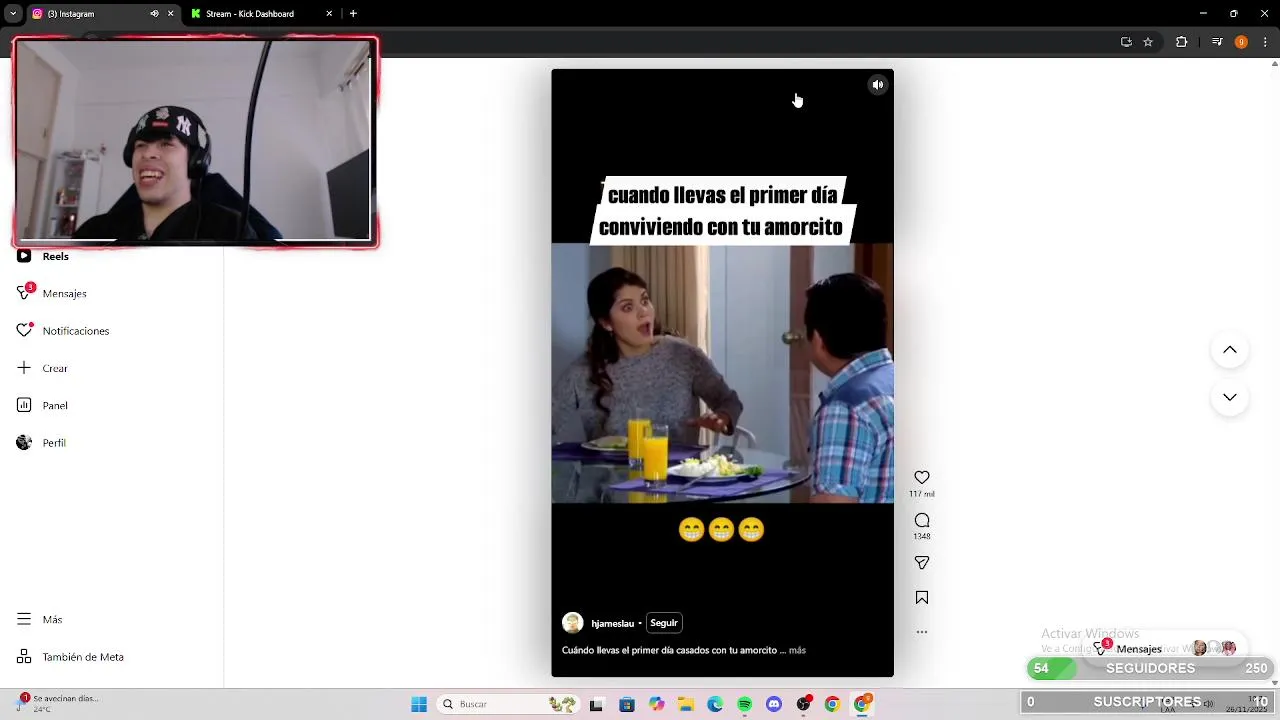Close the Kick Dashboard tab
1280x720 pixels.
pos(329,14)
